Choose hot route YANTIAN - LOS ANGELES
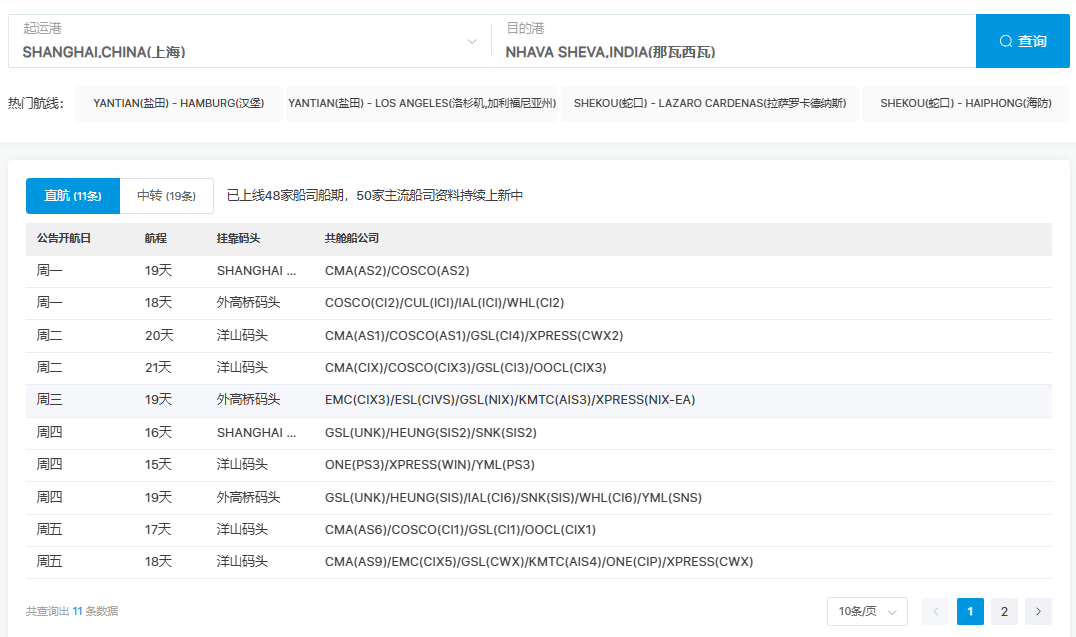1076x637 pixels. (421, 103)
